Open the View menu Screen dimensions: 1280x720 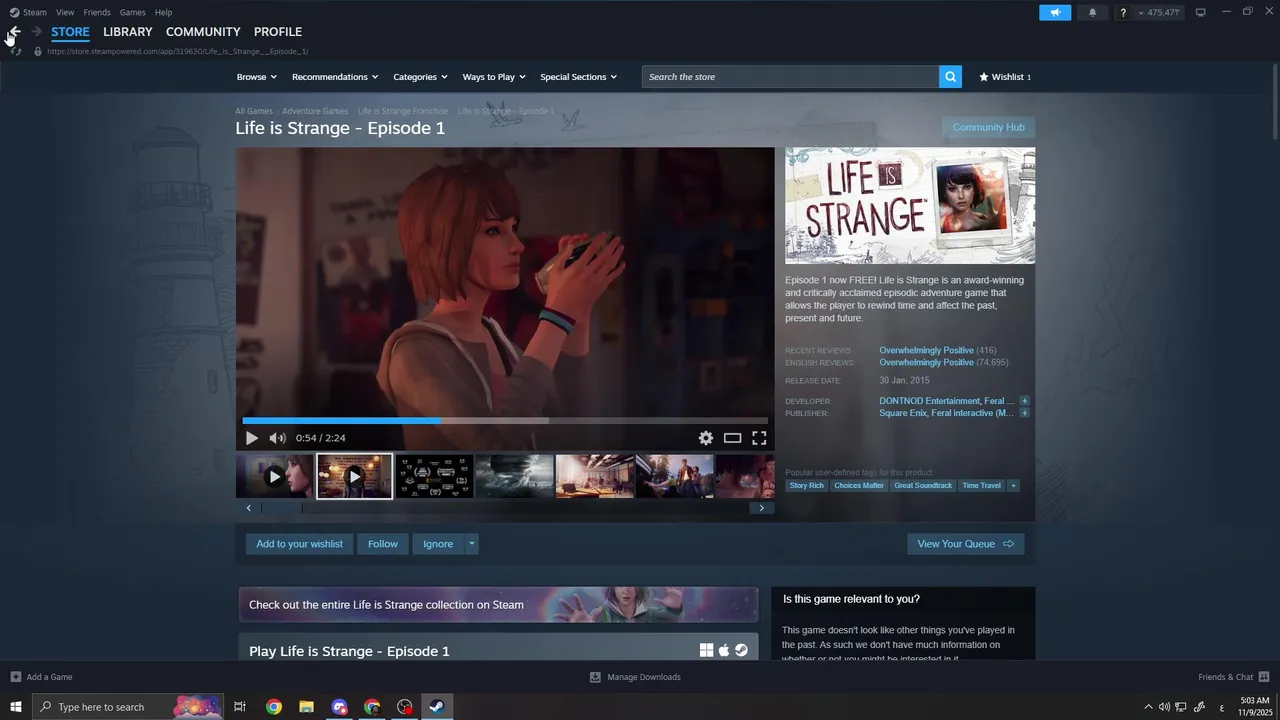65,12
